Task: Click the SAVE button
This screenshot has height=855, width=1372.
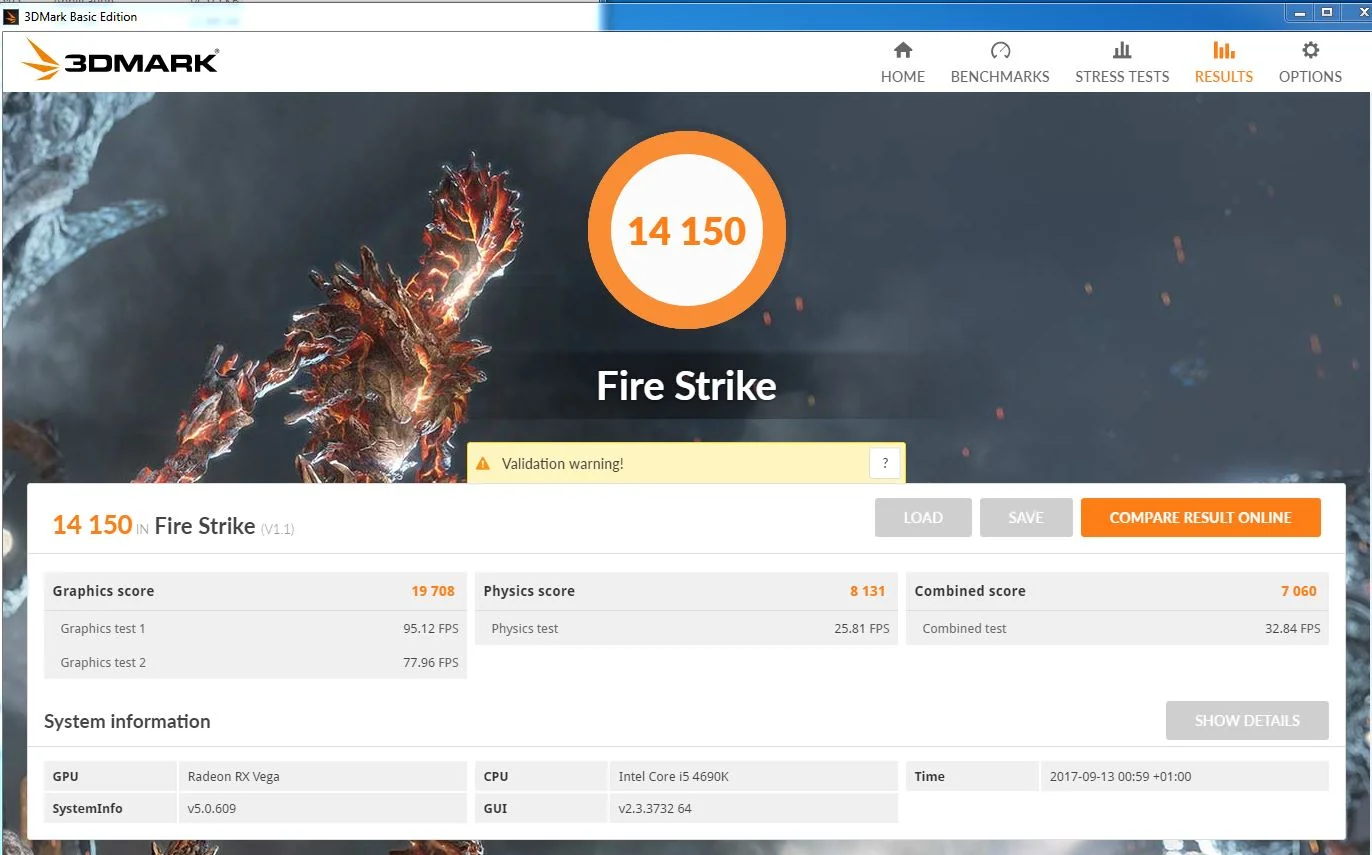Action: click(1026, 518)
